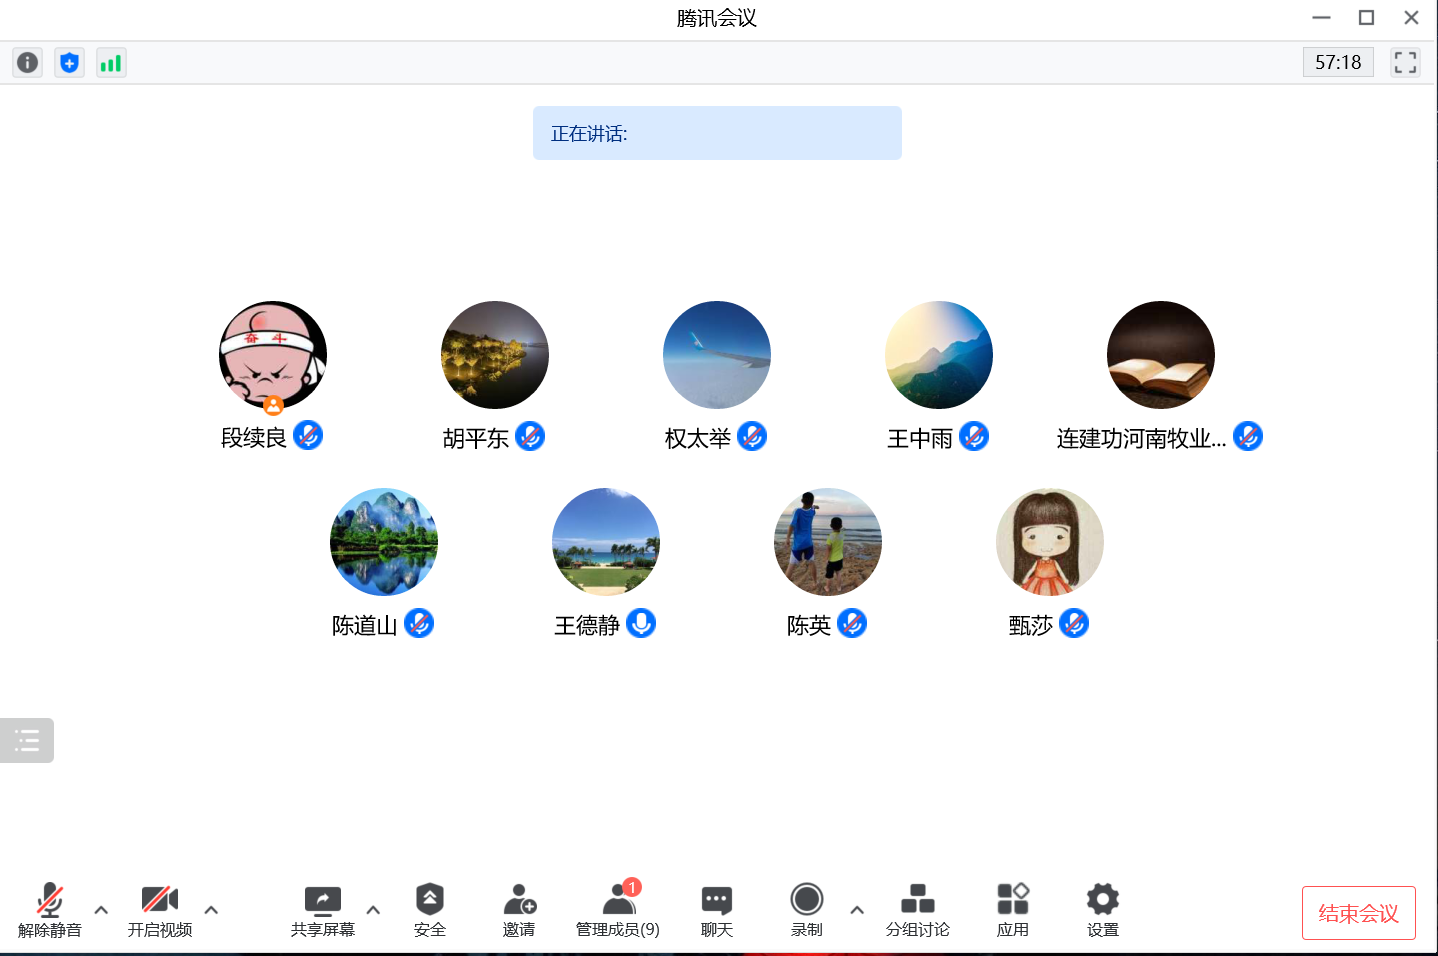
Task: Click 共享屏幕 share screen button
Action: [322, 909]
